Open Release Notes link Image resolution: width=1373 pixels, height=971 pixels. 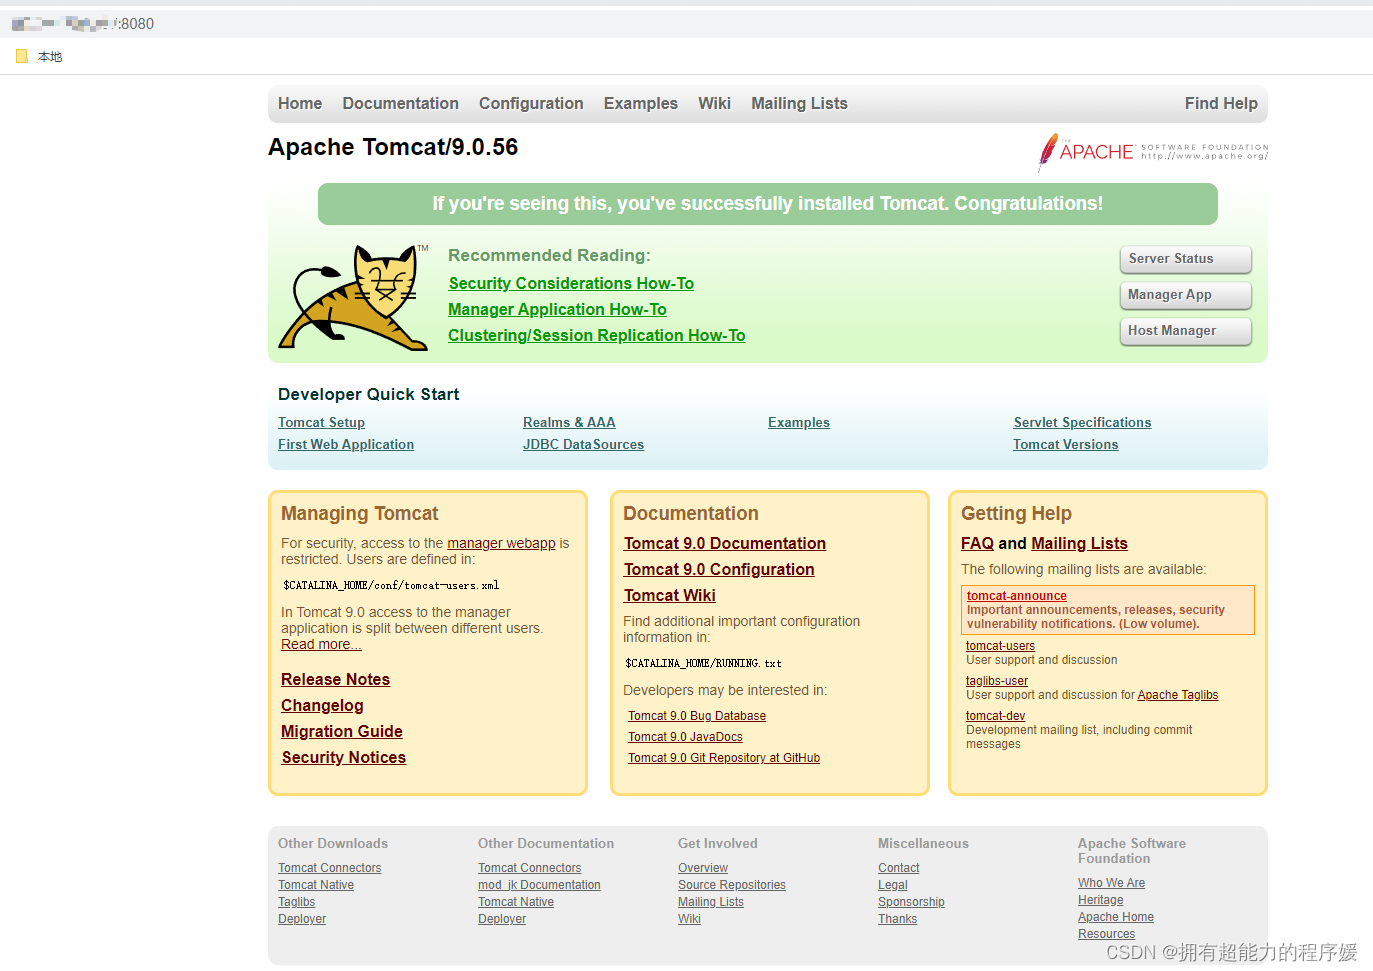(335, 680)
